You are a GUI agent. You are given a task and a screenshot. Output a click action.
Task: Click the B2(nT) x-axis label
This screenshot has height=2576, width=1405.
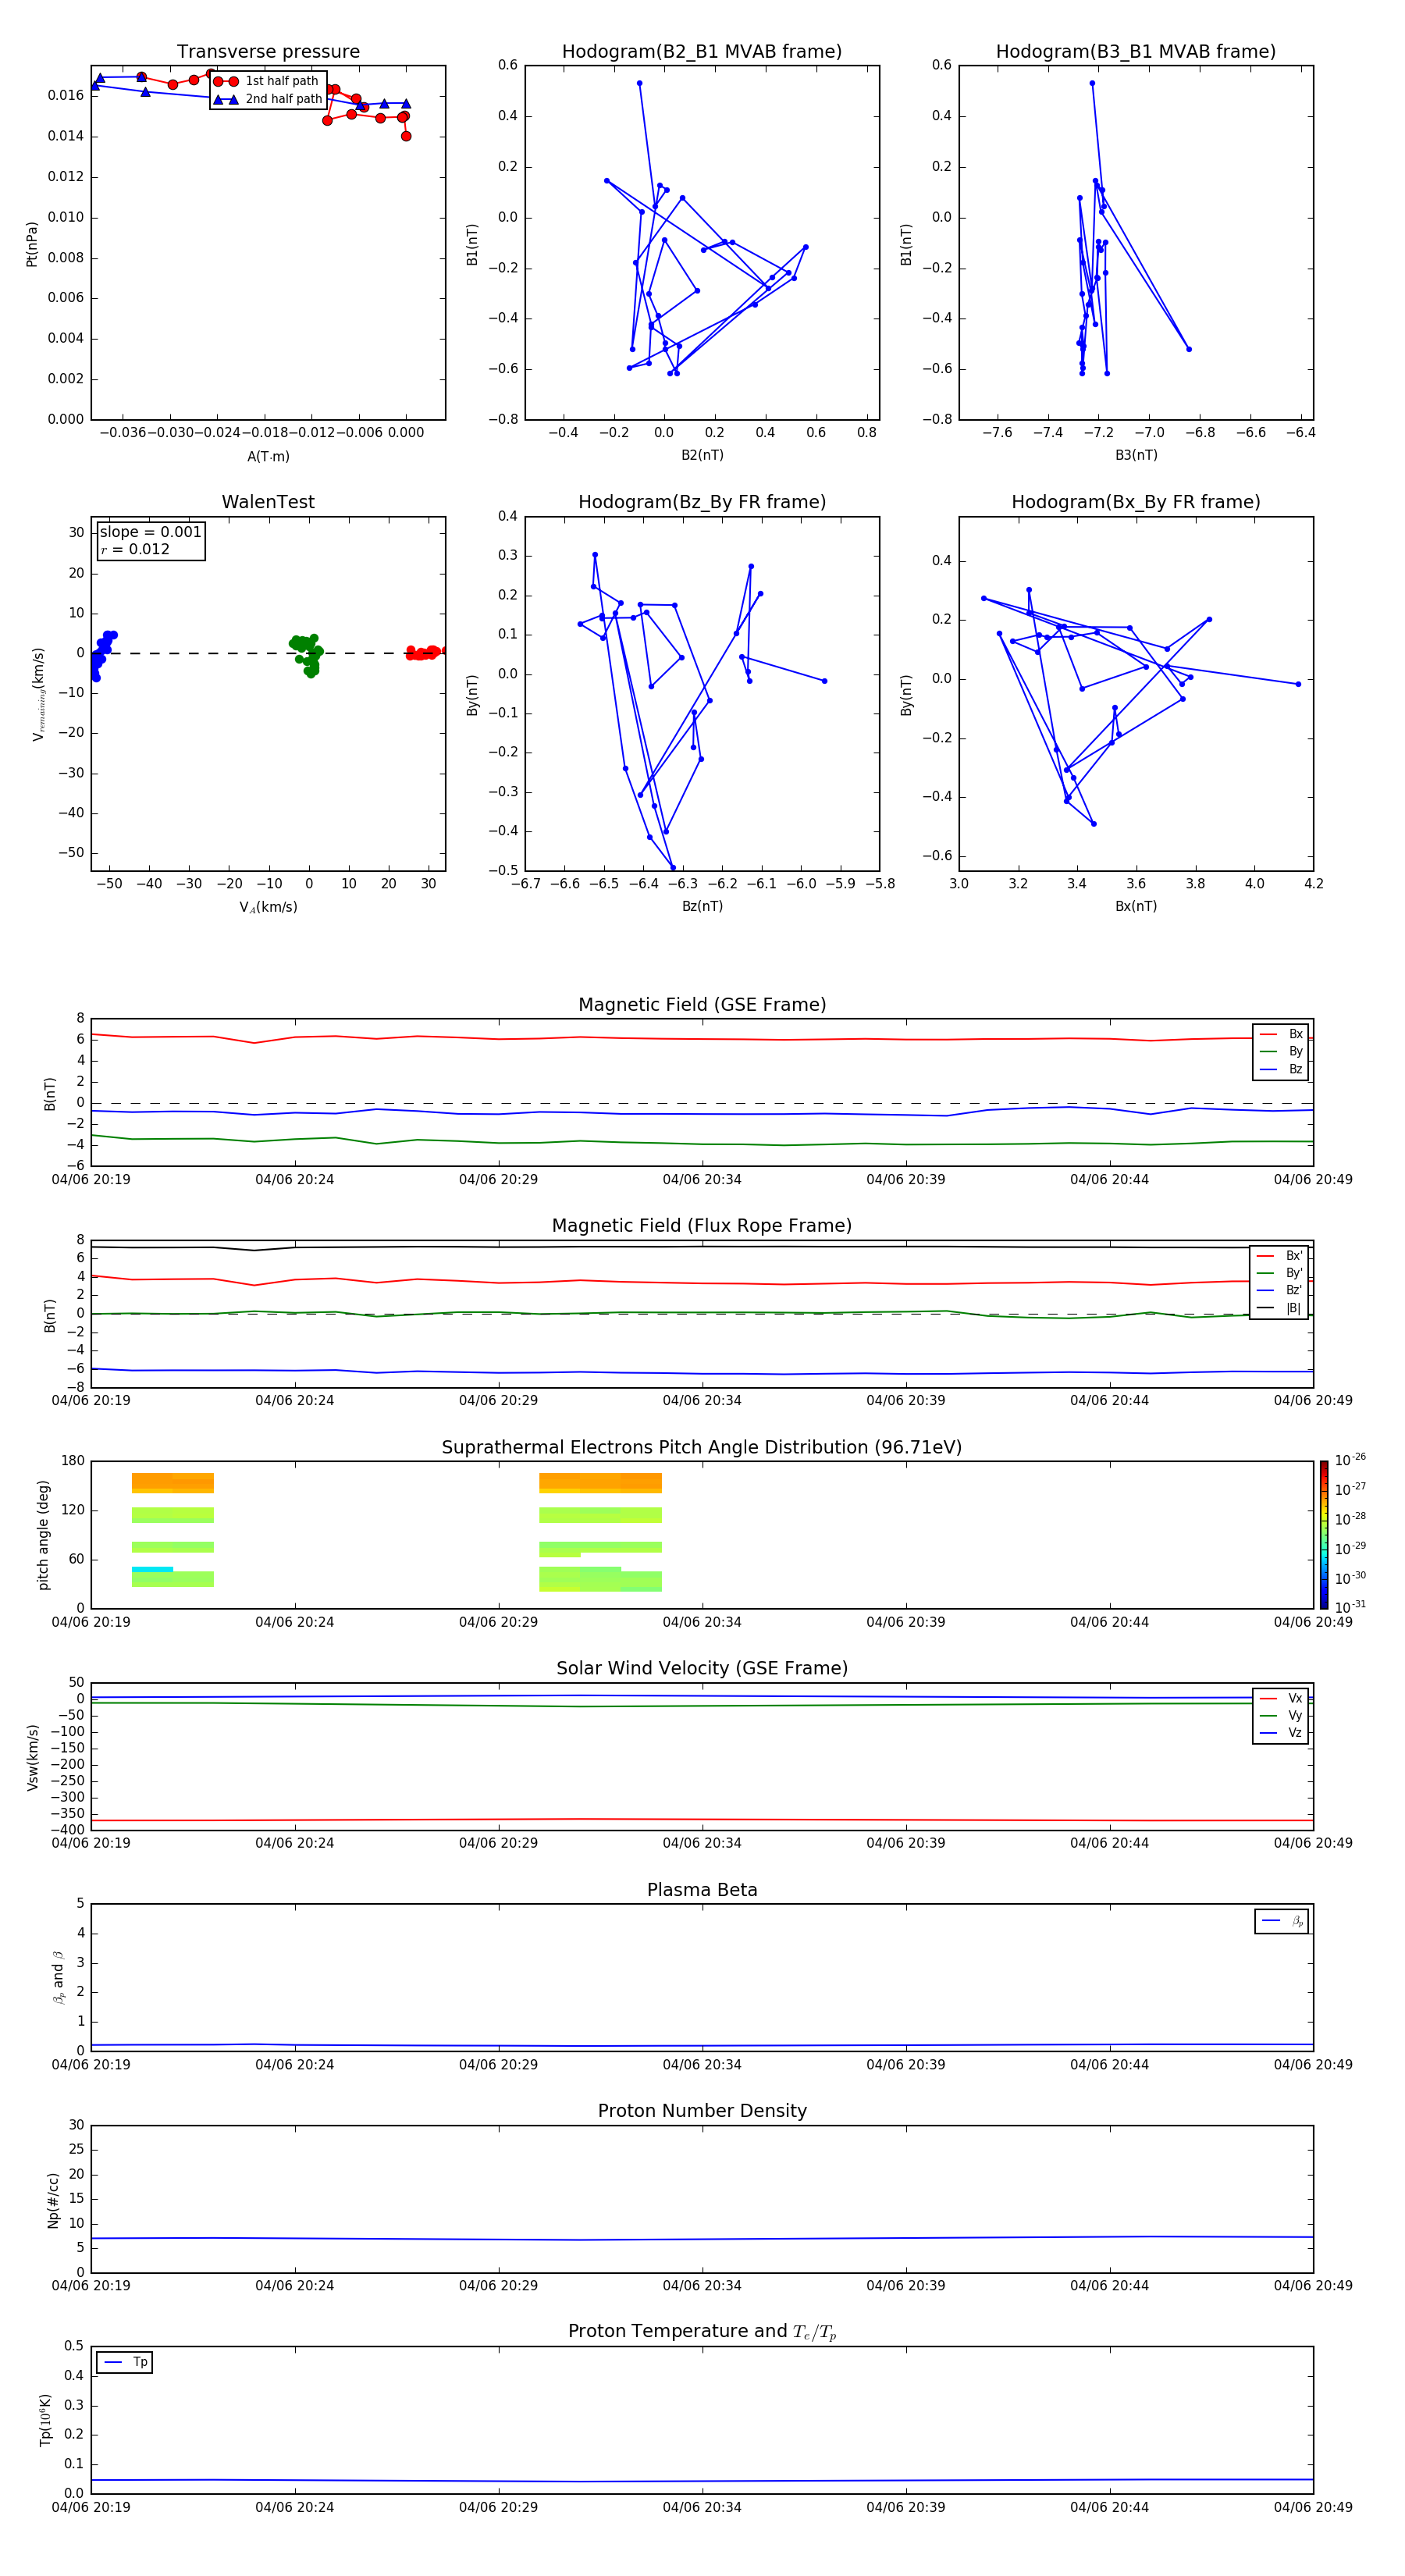[702, 455]
